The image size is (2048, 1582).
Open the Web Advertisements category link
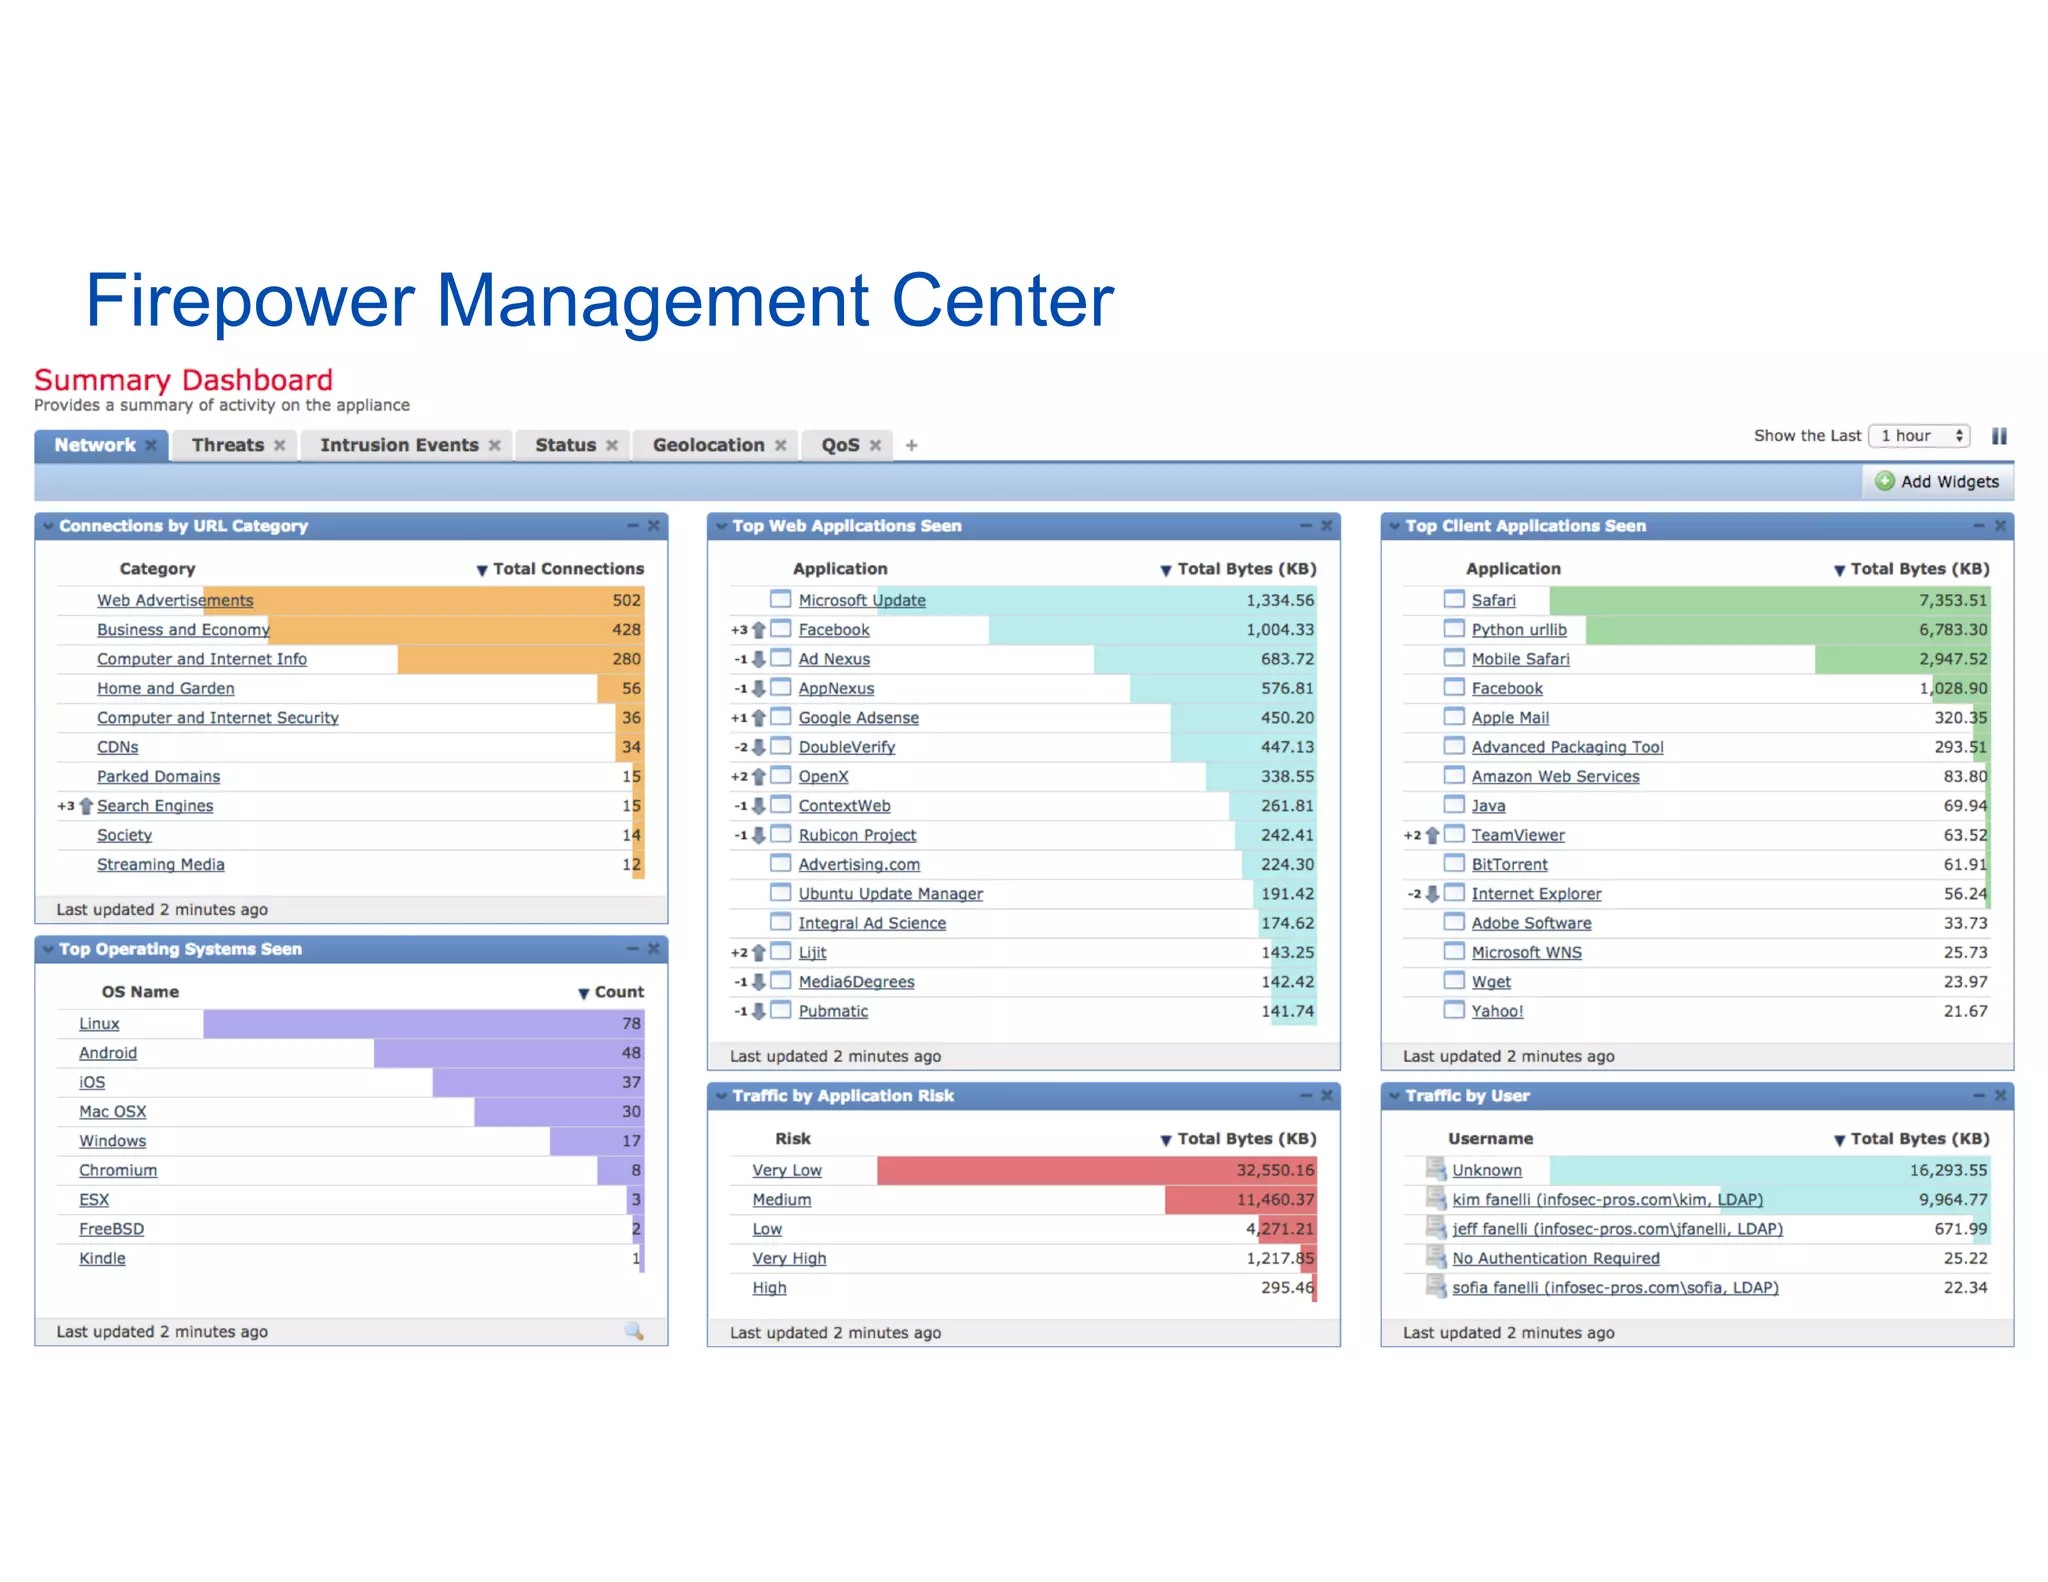coord(175,600)
